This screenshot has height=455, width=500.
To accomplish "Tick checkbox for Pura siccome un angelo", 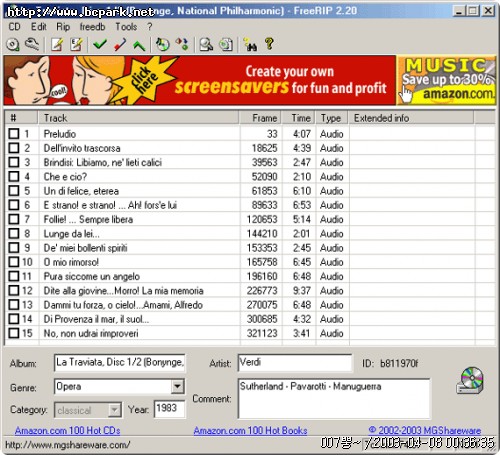I will pos(14,276).
